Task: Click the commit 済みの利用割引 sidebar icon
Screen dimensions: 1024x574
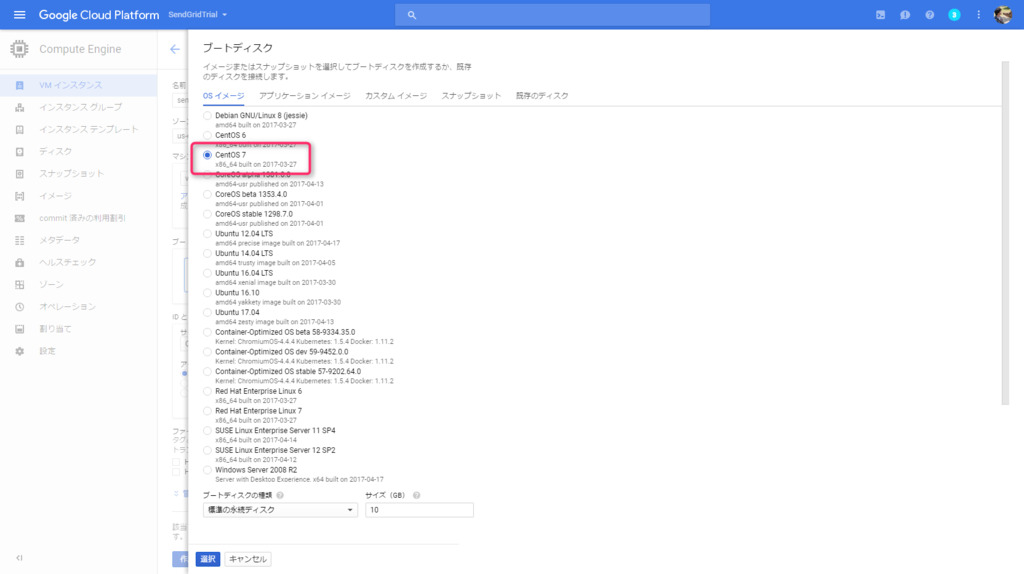Action: (20, 218)
